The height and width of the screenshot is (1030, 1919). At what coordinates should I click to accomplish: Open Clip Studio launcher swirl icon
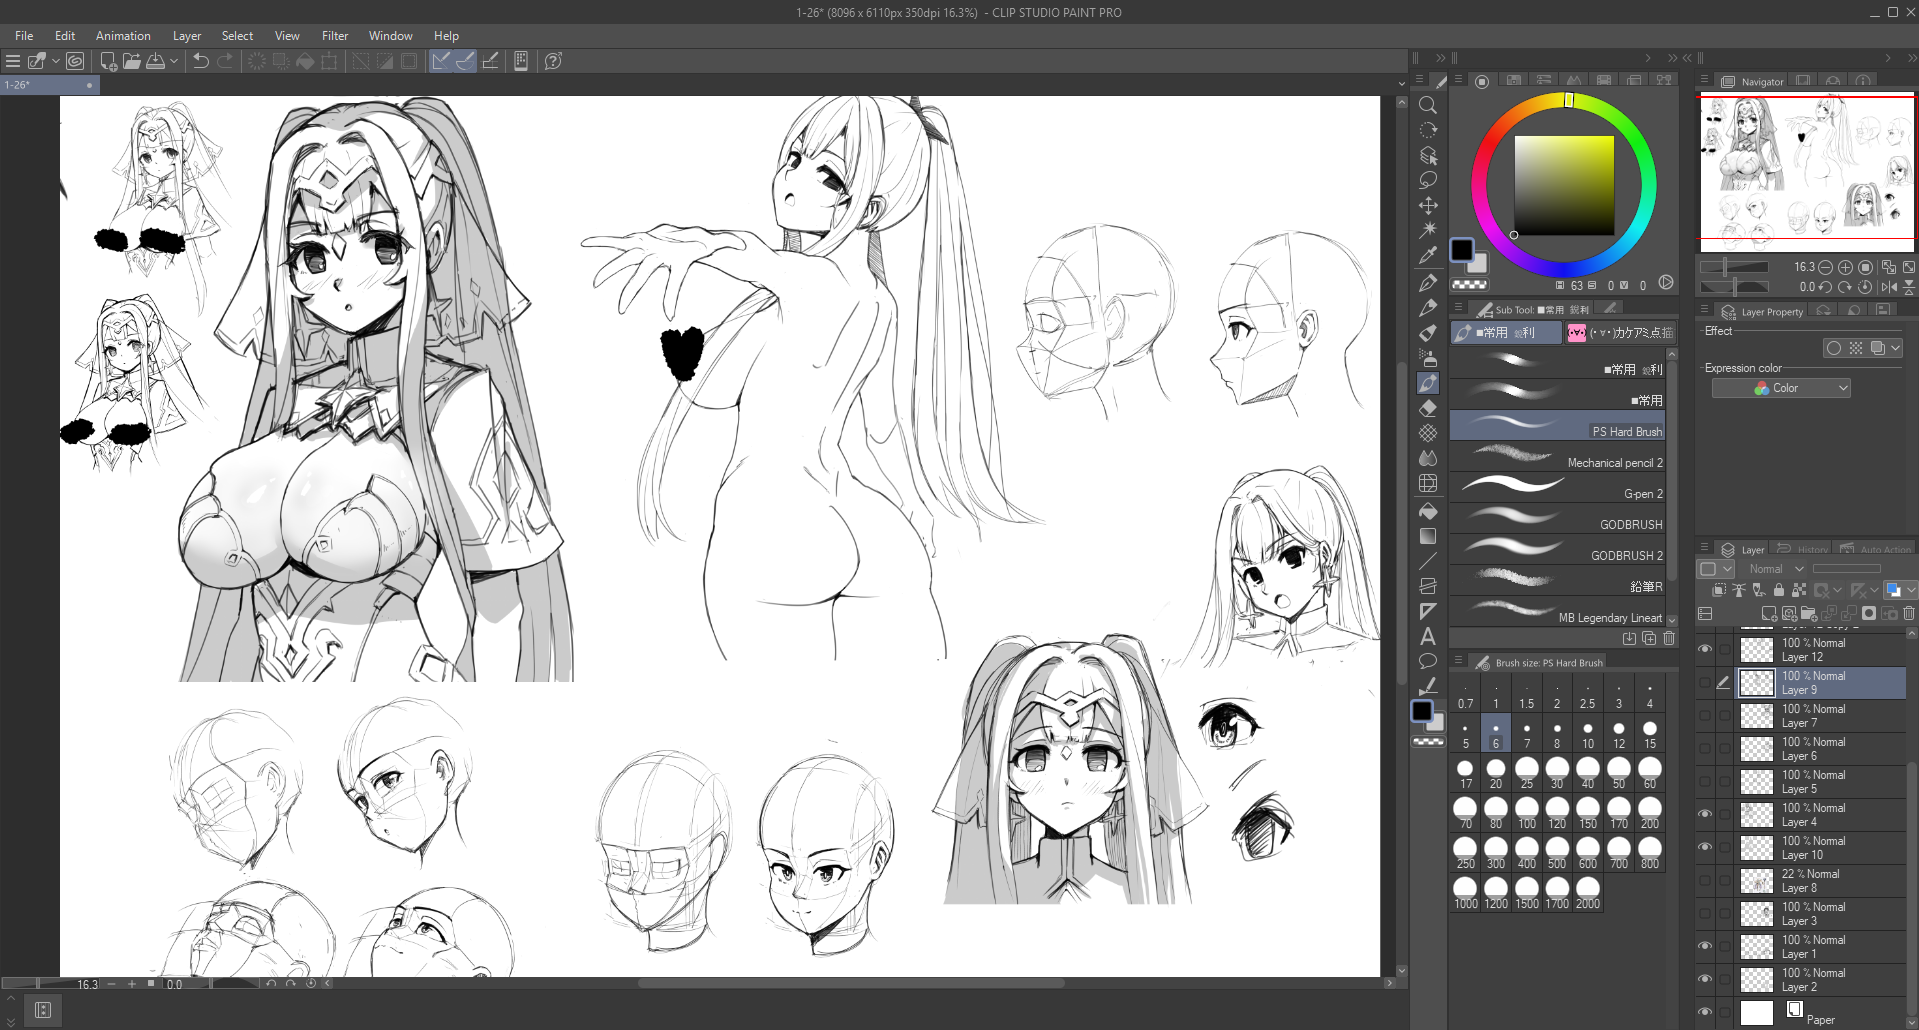tap(75, 61)
